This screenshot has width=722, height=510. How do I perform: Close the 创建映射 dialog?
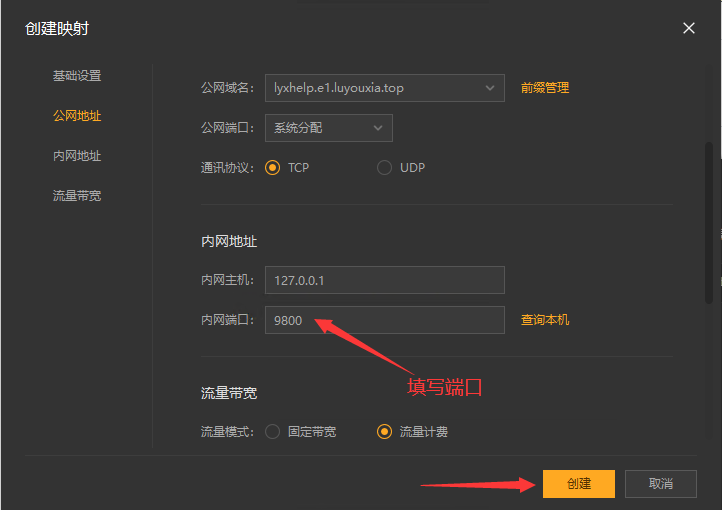click(688, 29)
